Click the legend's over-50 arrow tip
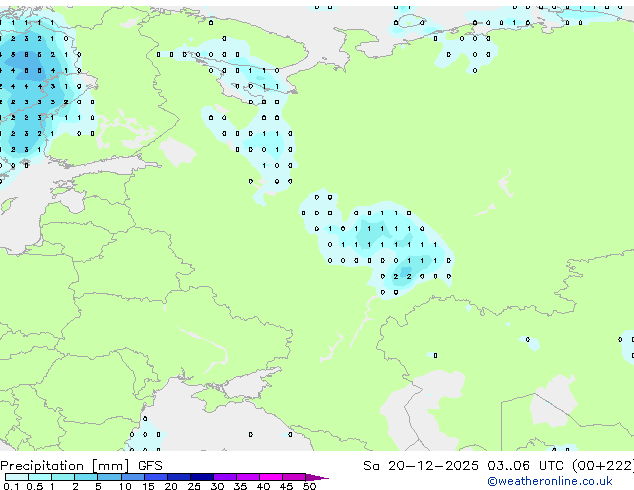This screenshot has height=490, width=634. (317, 477)
